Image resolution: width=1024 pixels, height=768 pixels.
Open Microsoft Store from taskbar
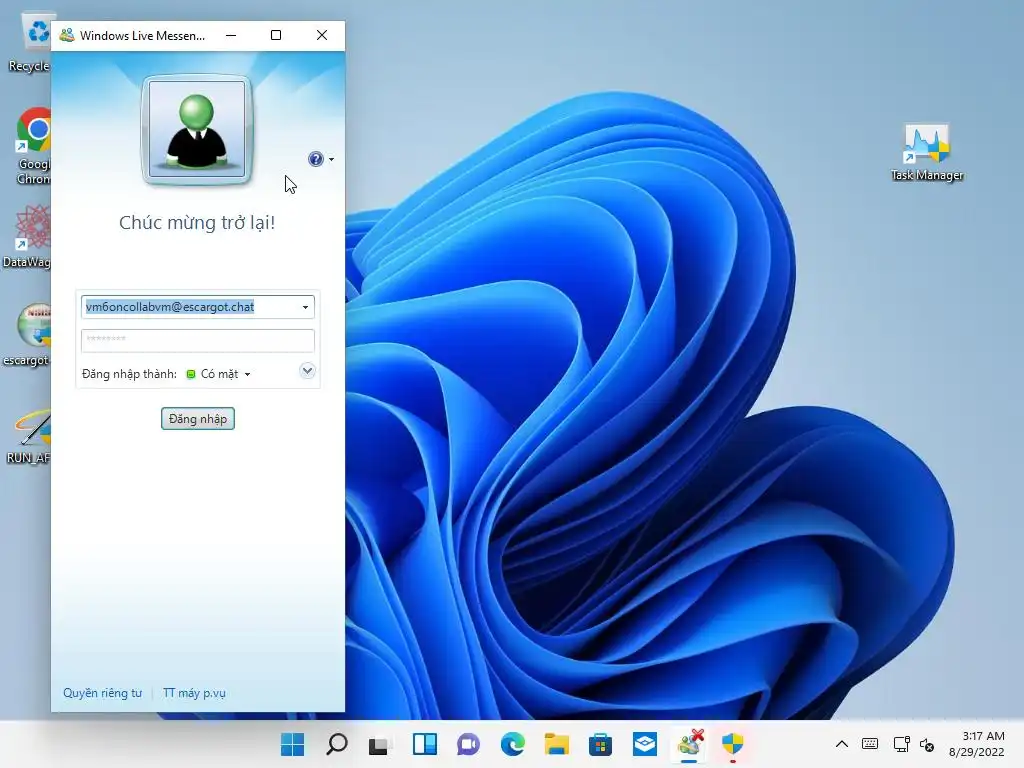pyautogui.click(x=600, y=744)
